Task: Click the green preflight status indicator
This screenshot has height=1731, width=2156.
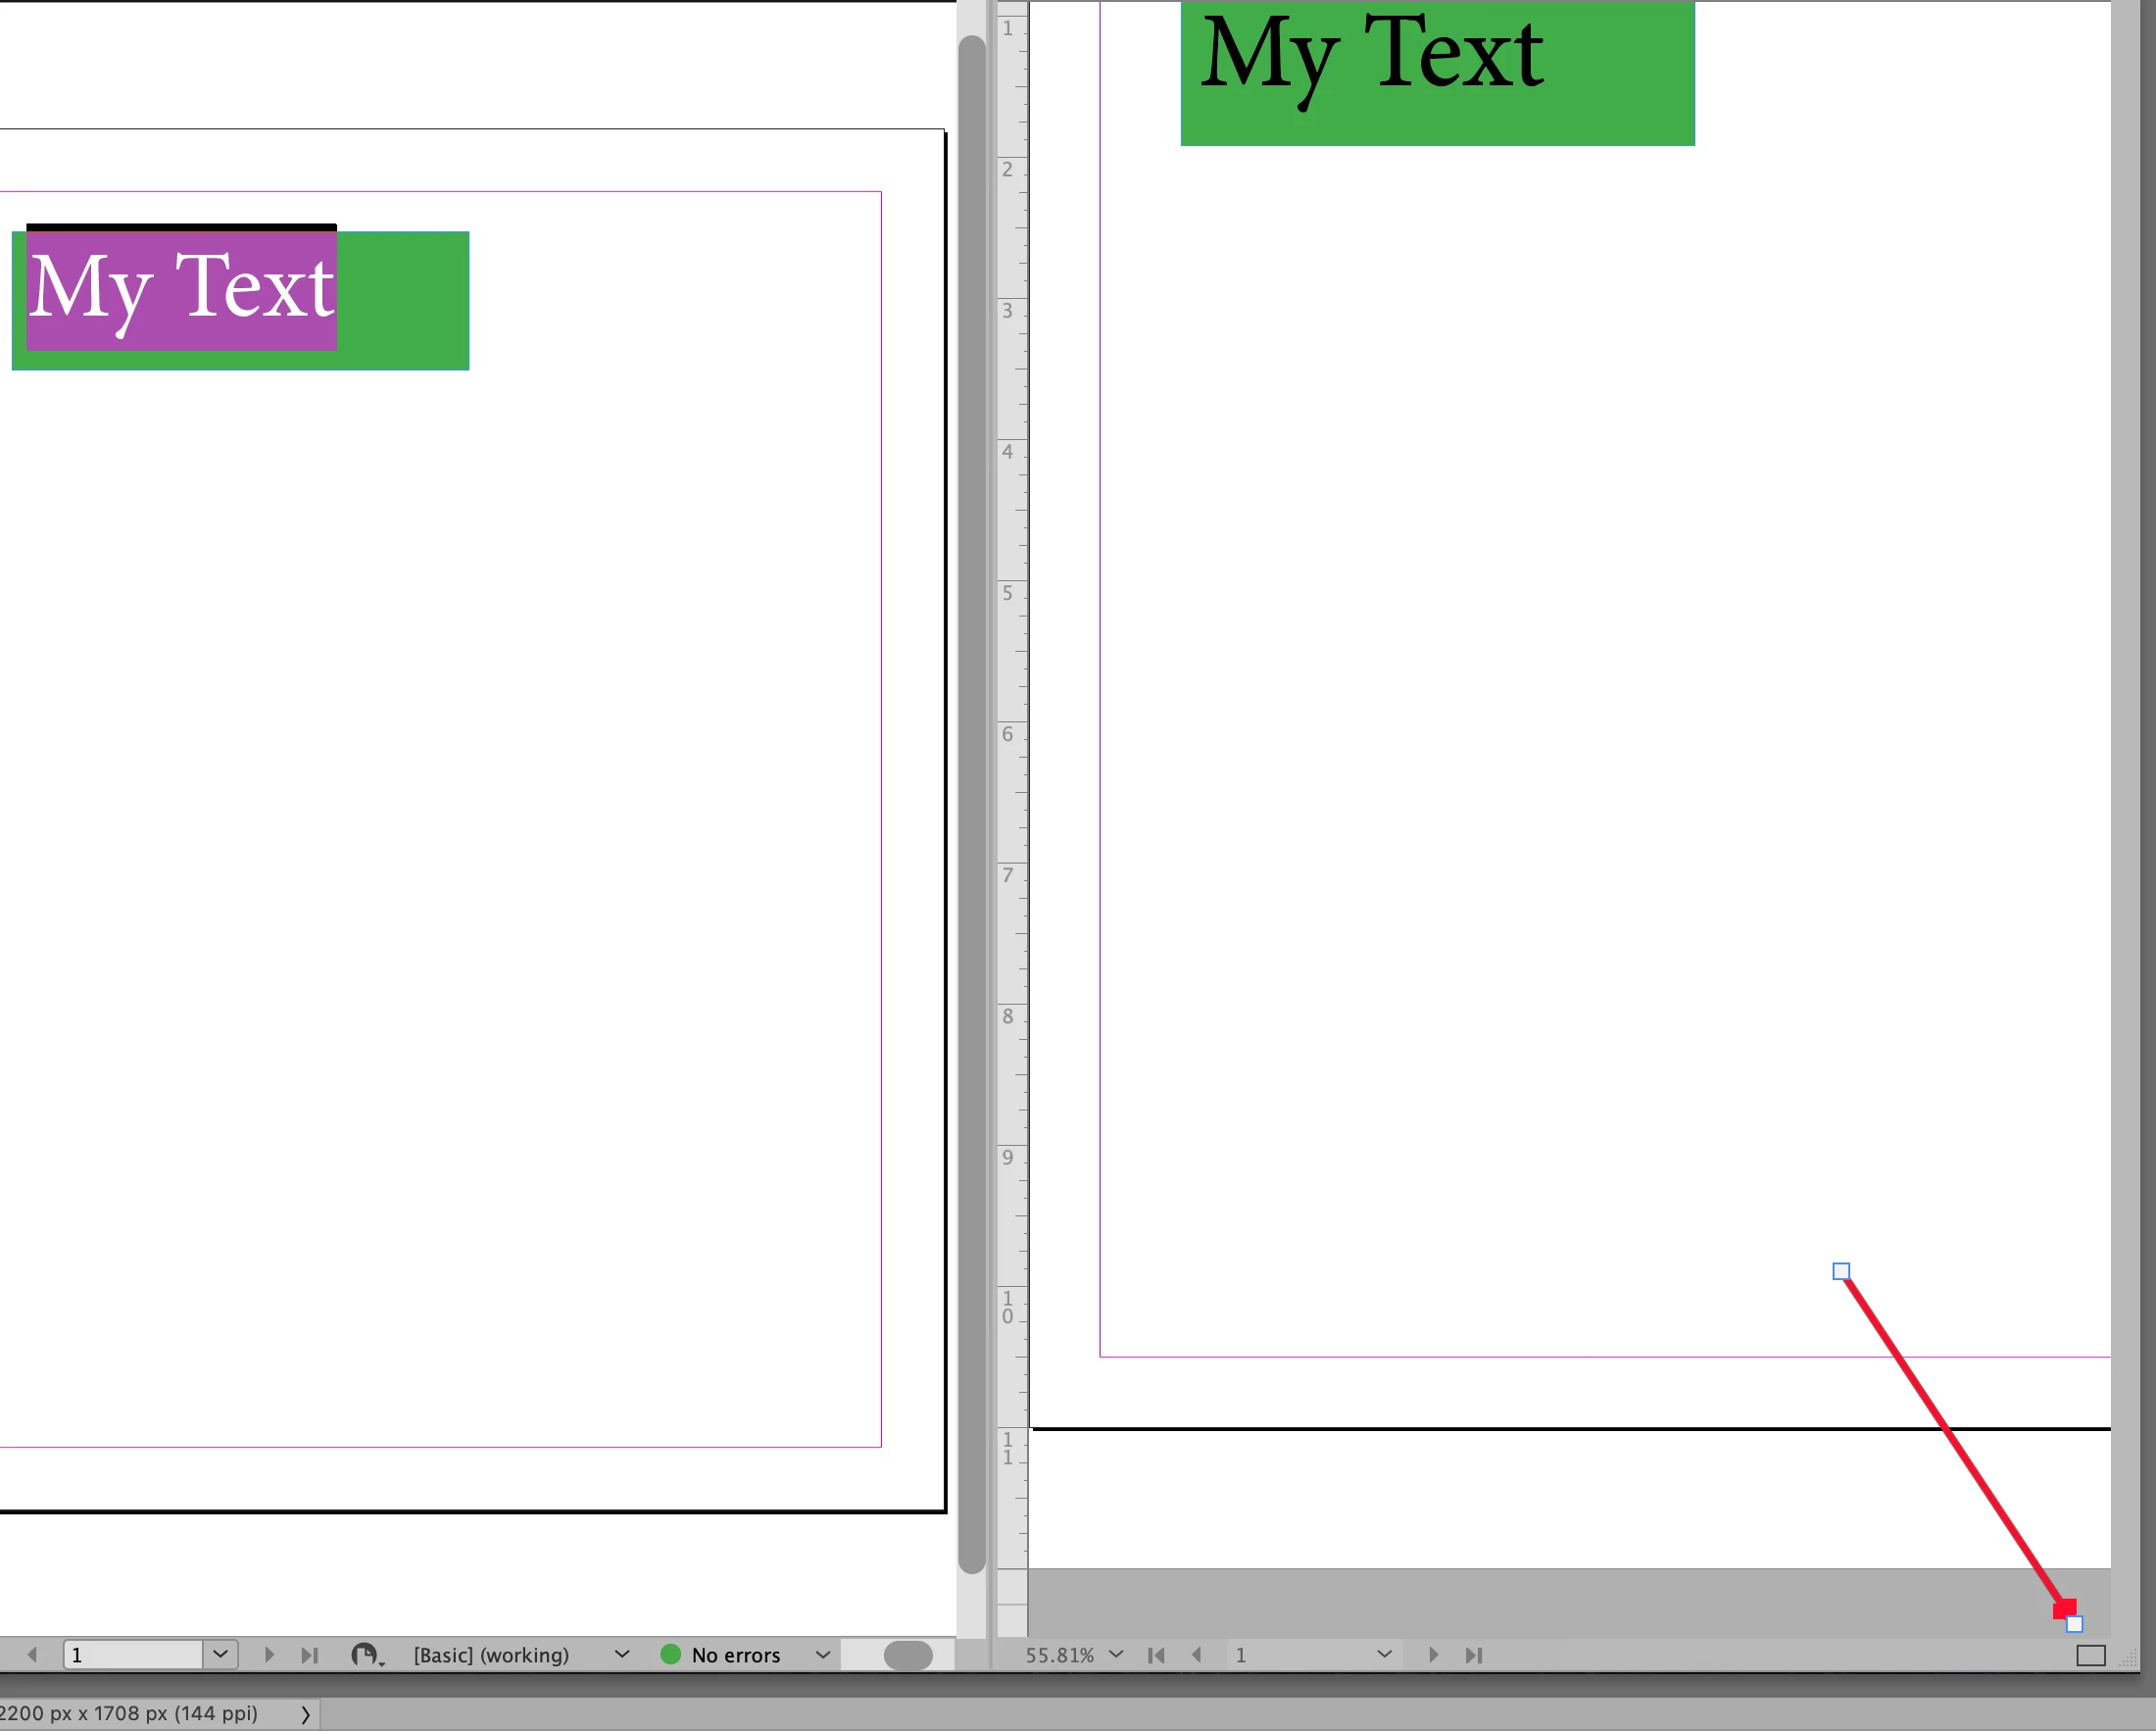Action: pos(671,1655)
